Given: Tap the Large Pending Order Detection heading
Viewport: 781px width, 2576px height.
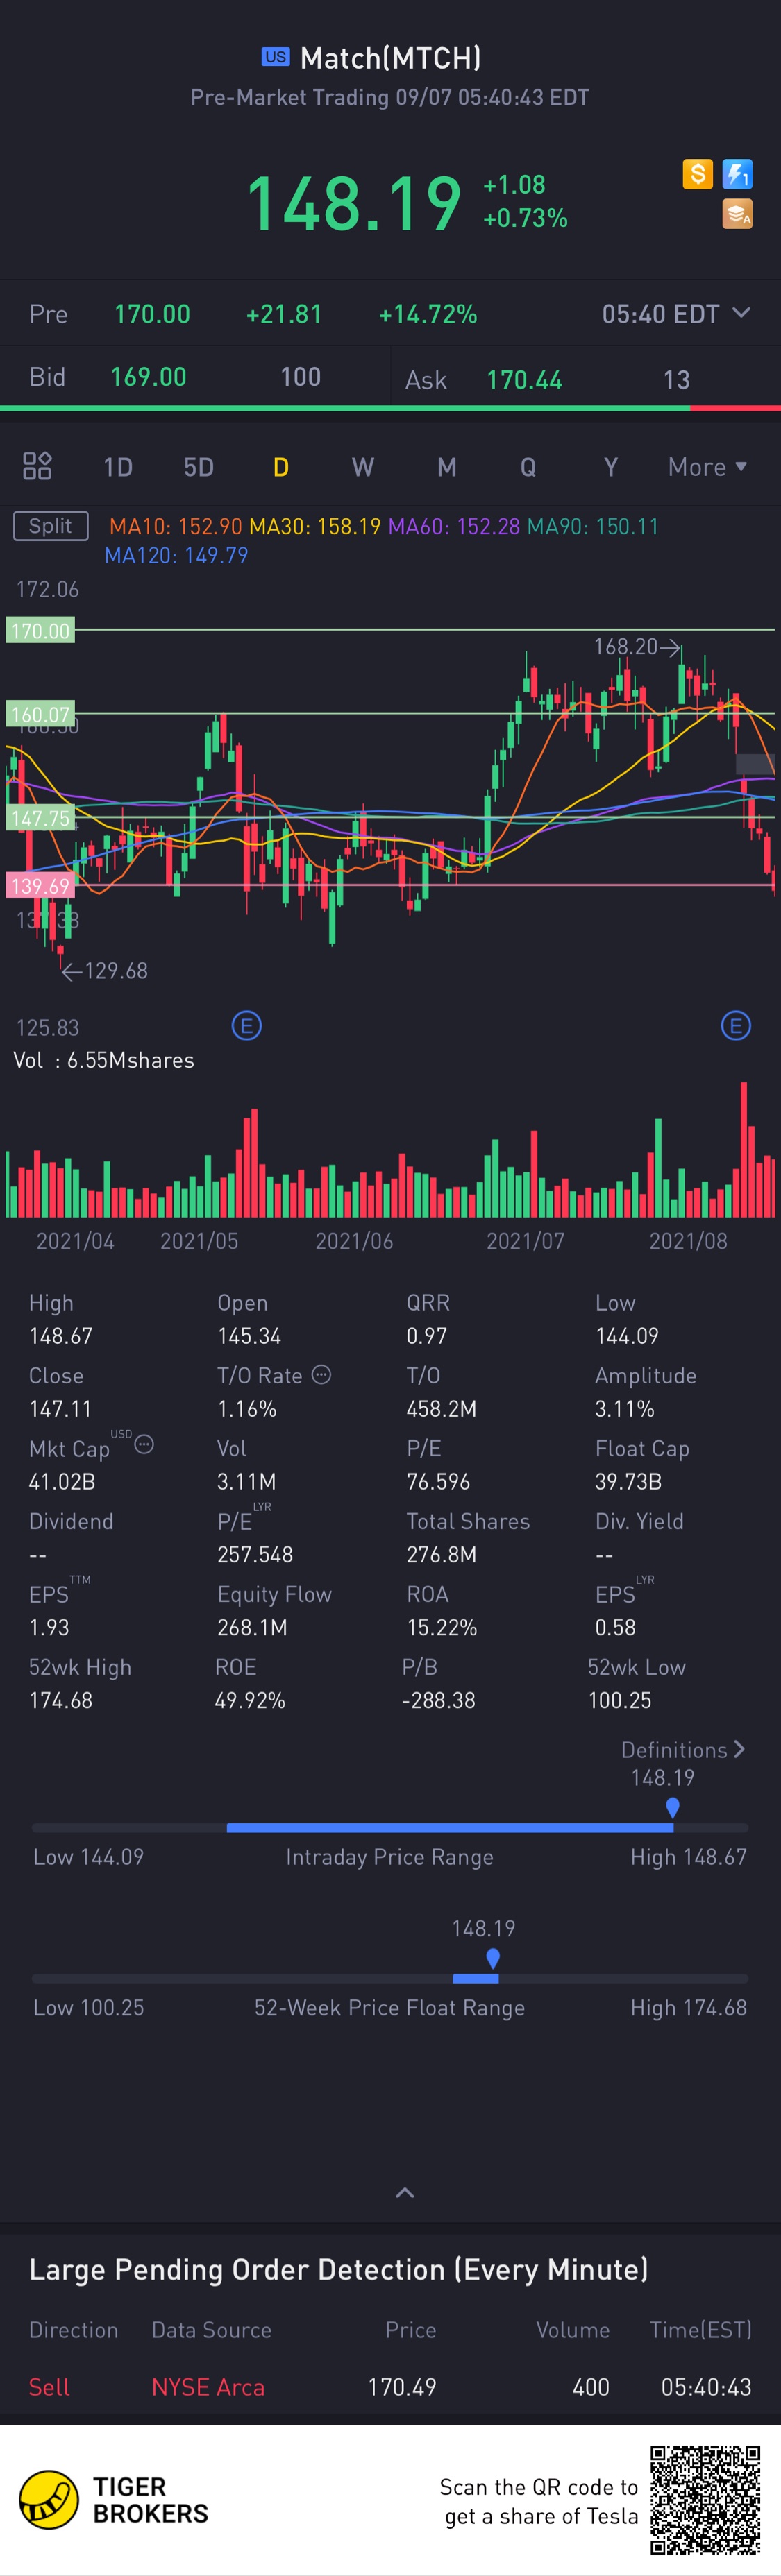Looking at the screenshot, I should (339, 2270).
